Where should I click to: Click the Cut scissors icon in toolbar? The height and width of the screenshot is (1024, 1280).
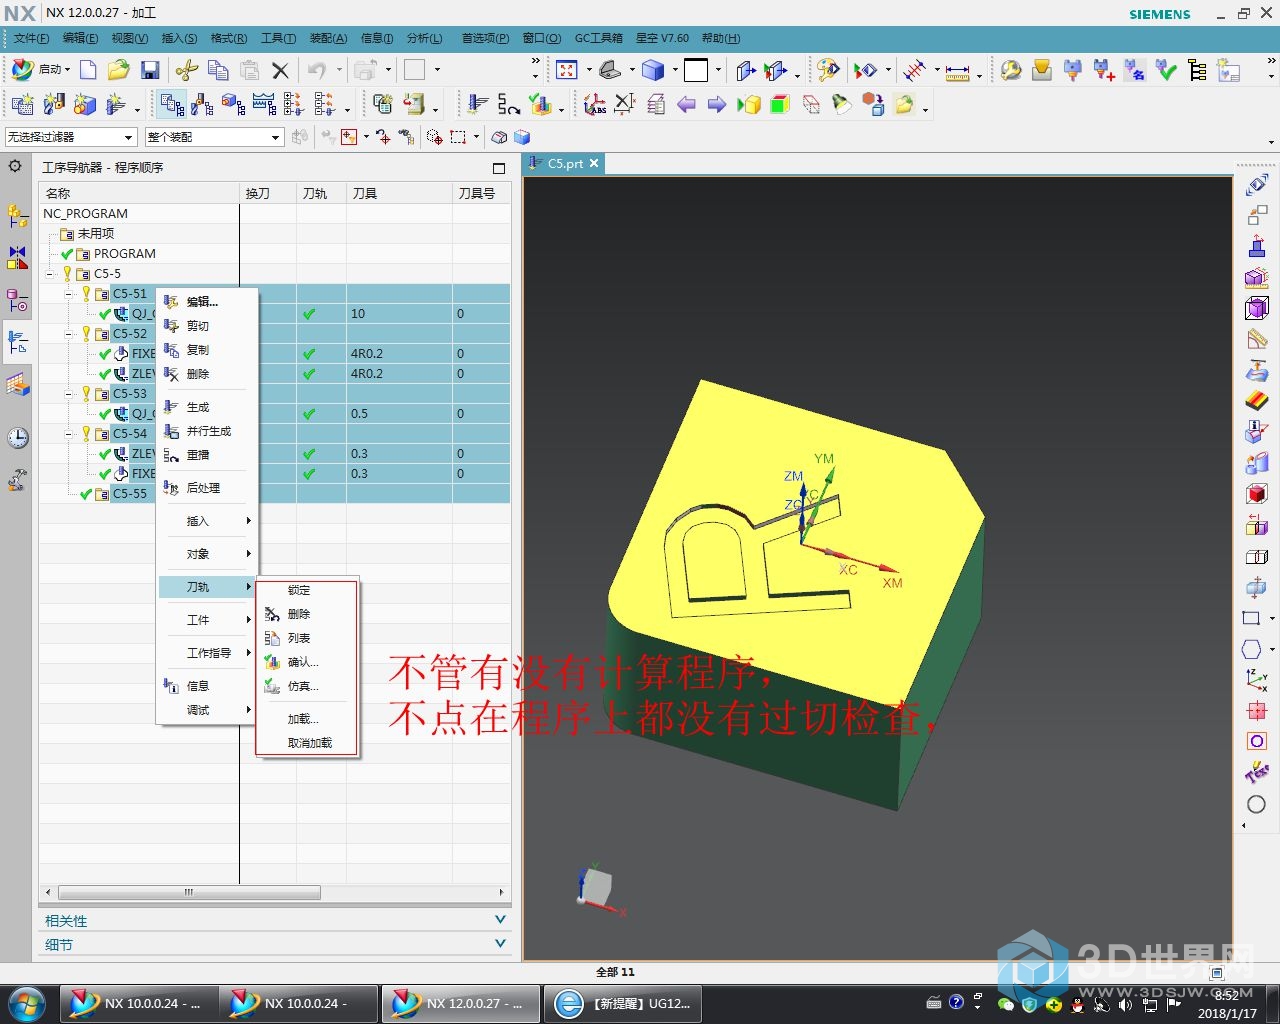tap(186, 70)
